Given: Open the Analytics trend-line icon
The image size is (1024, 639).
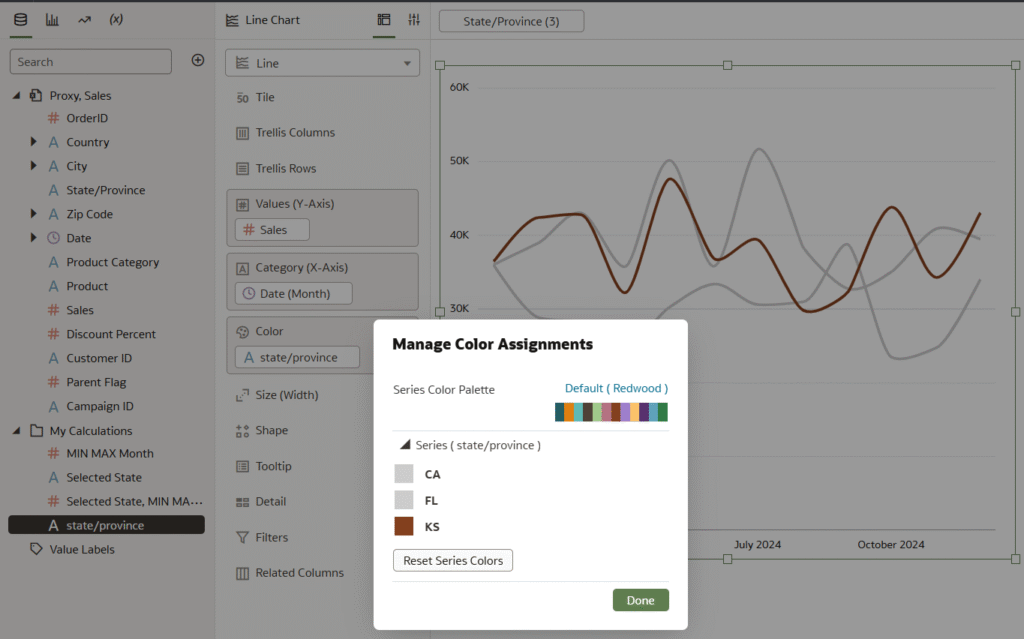Looking at the screenshot, I should click(84, 20).
